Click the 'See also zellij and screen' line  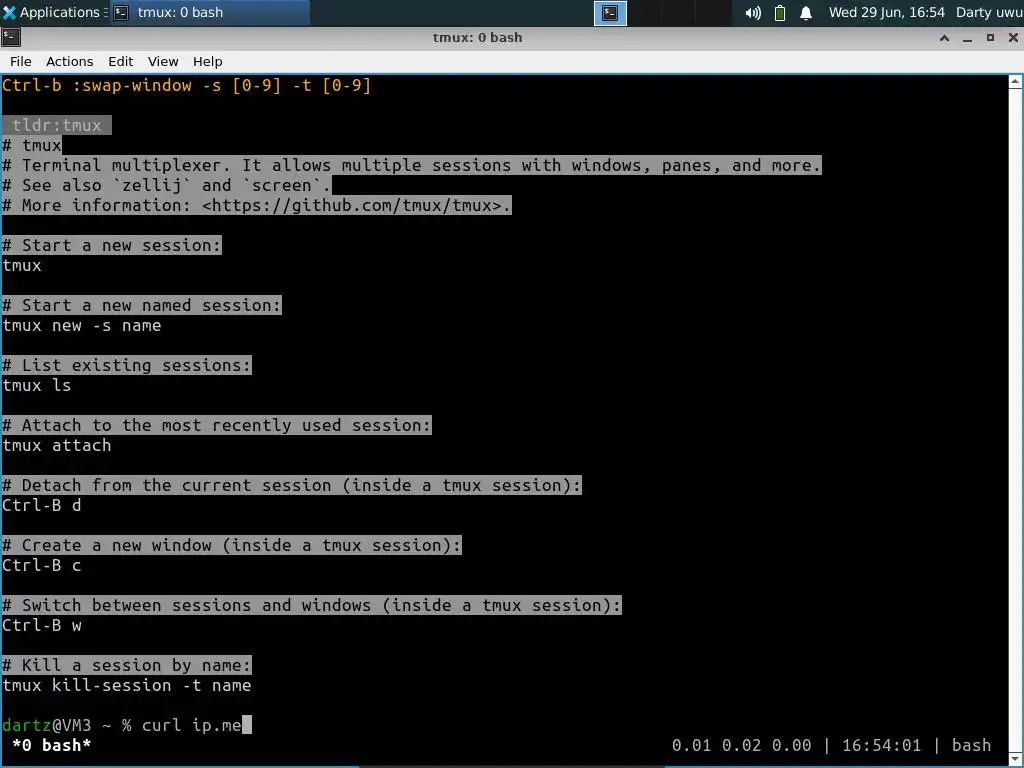(x=167, y=185)
